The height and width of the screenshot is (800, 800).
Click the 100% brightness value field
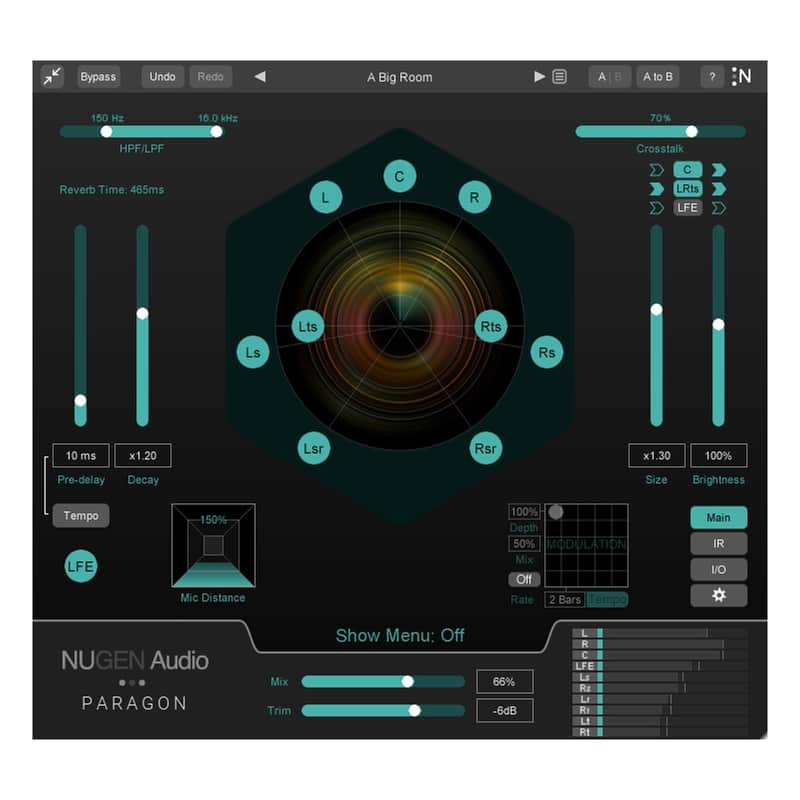point(718,456)
